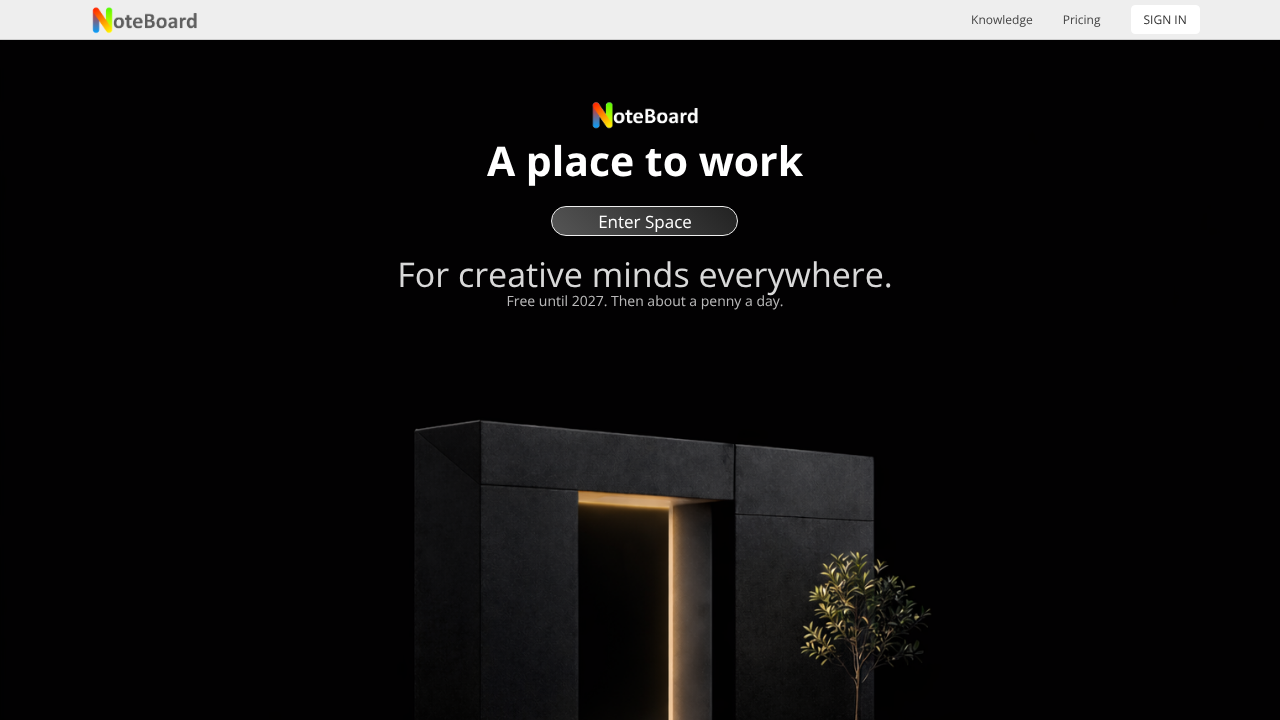The height and width of the screenshot is (720, 1280).
Task: Click the SIGN IN button
Action: tap(1165, 20)
